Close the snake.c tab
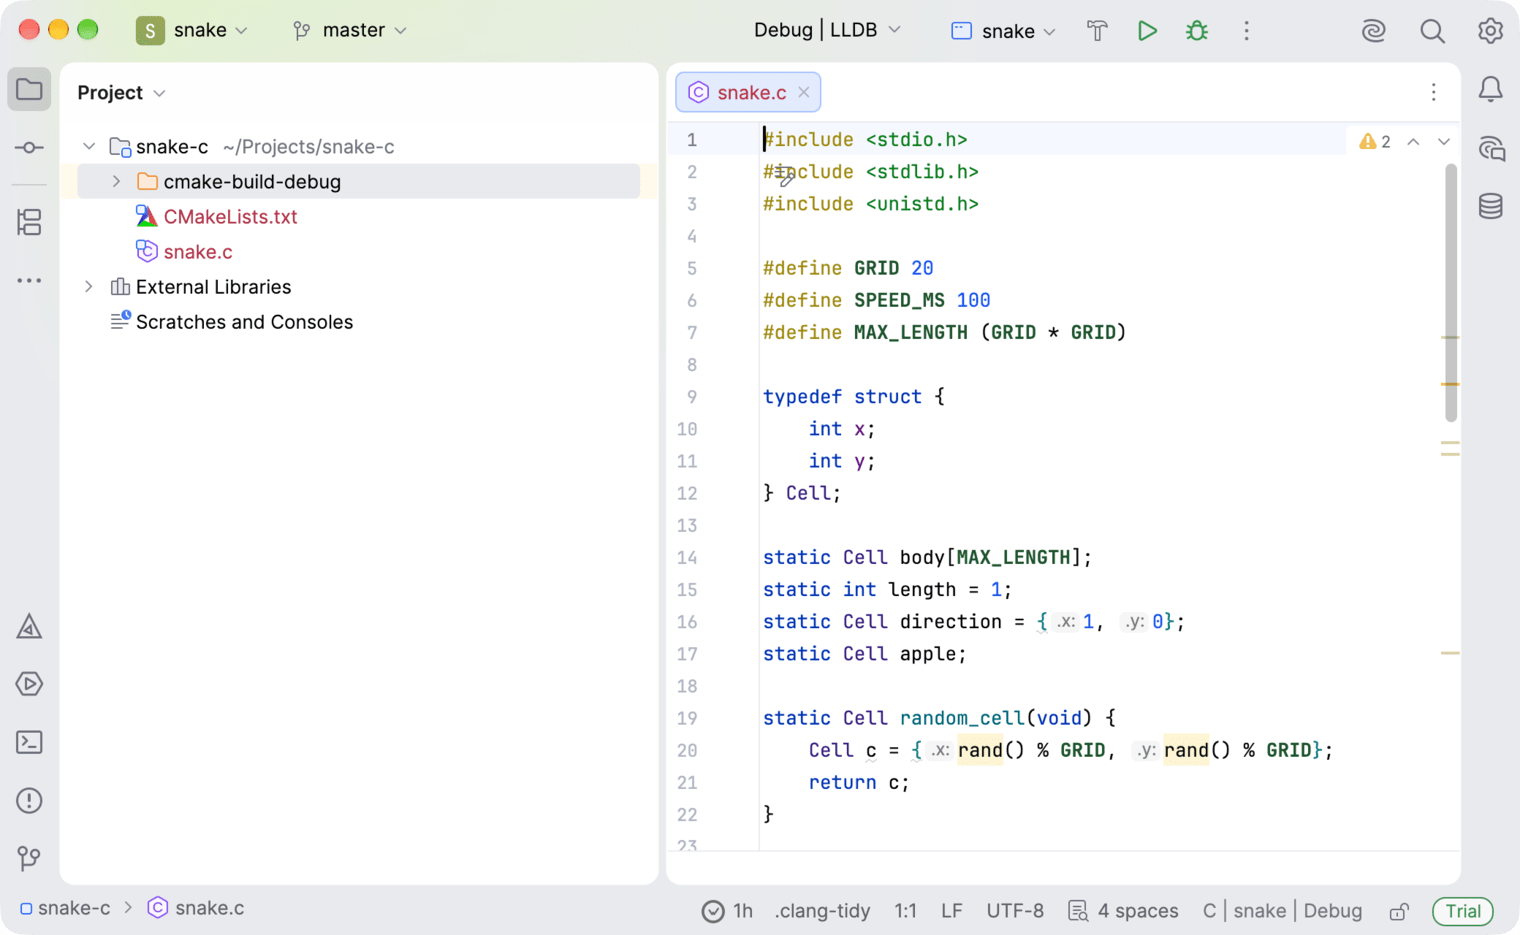 click(x=804, y=92)
